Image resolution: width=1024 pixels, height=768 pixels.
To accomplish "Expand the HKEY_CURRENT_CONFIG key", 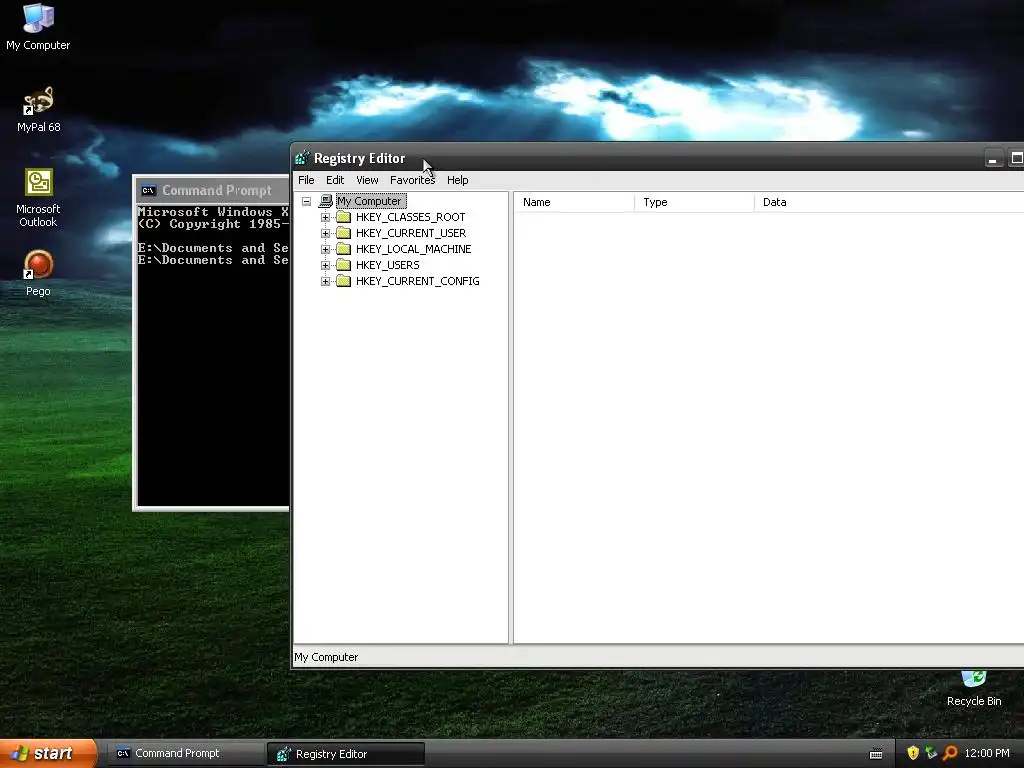I will pos(325,281).
